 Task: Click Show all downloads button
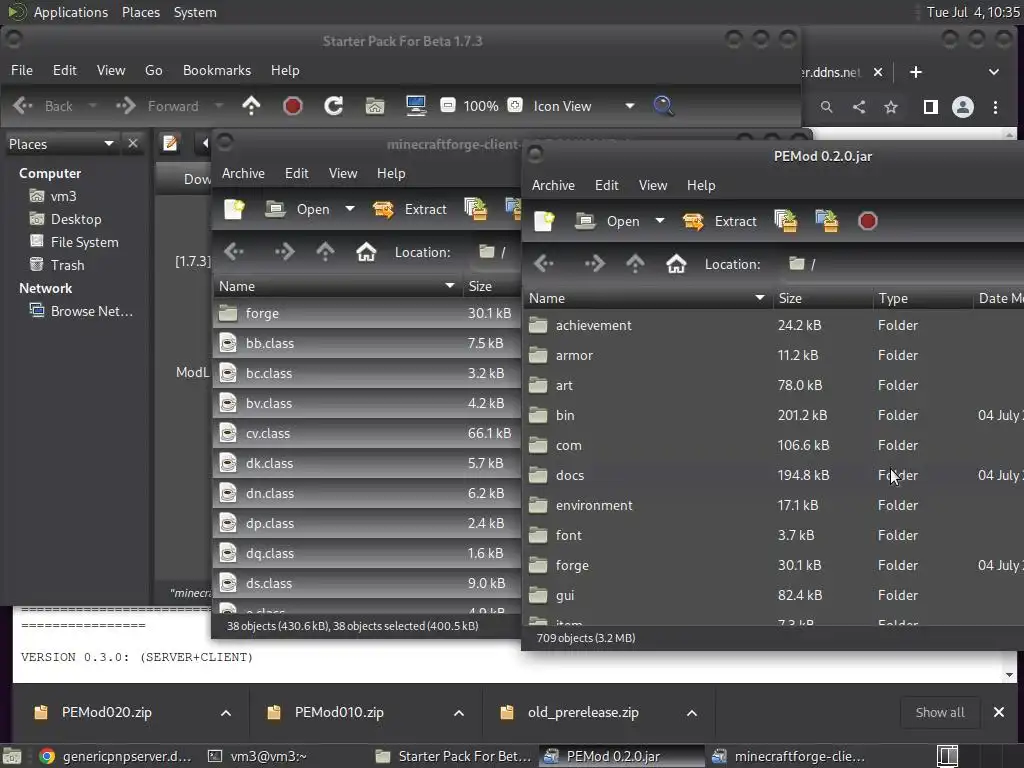tap(940, 712)
